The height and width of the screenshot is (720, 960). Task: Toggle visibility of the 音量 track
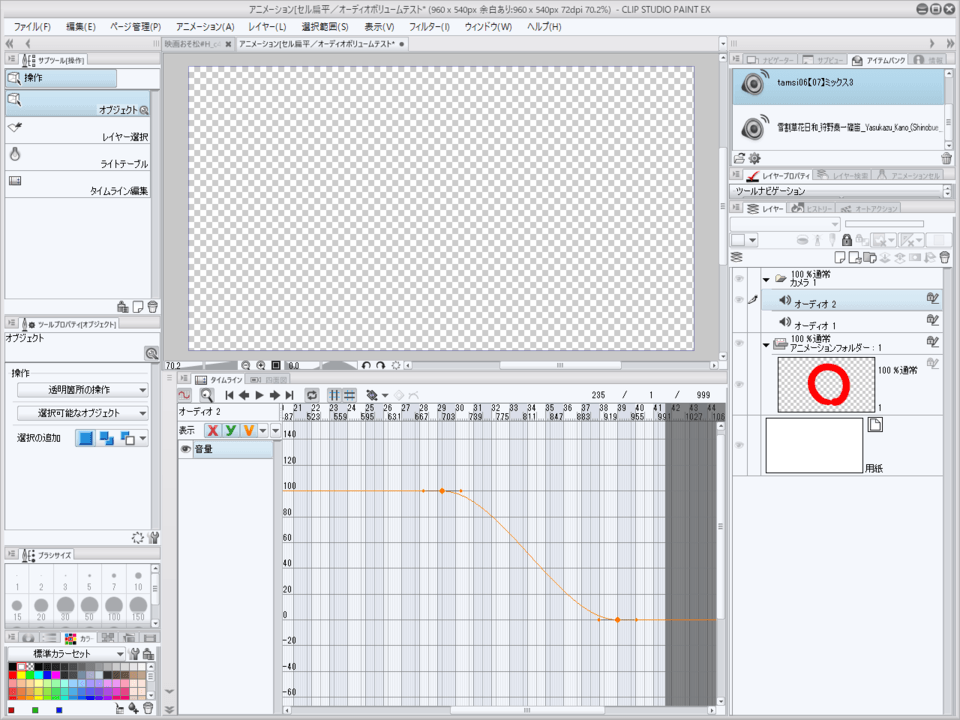186,450
